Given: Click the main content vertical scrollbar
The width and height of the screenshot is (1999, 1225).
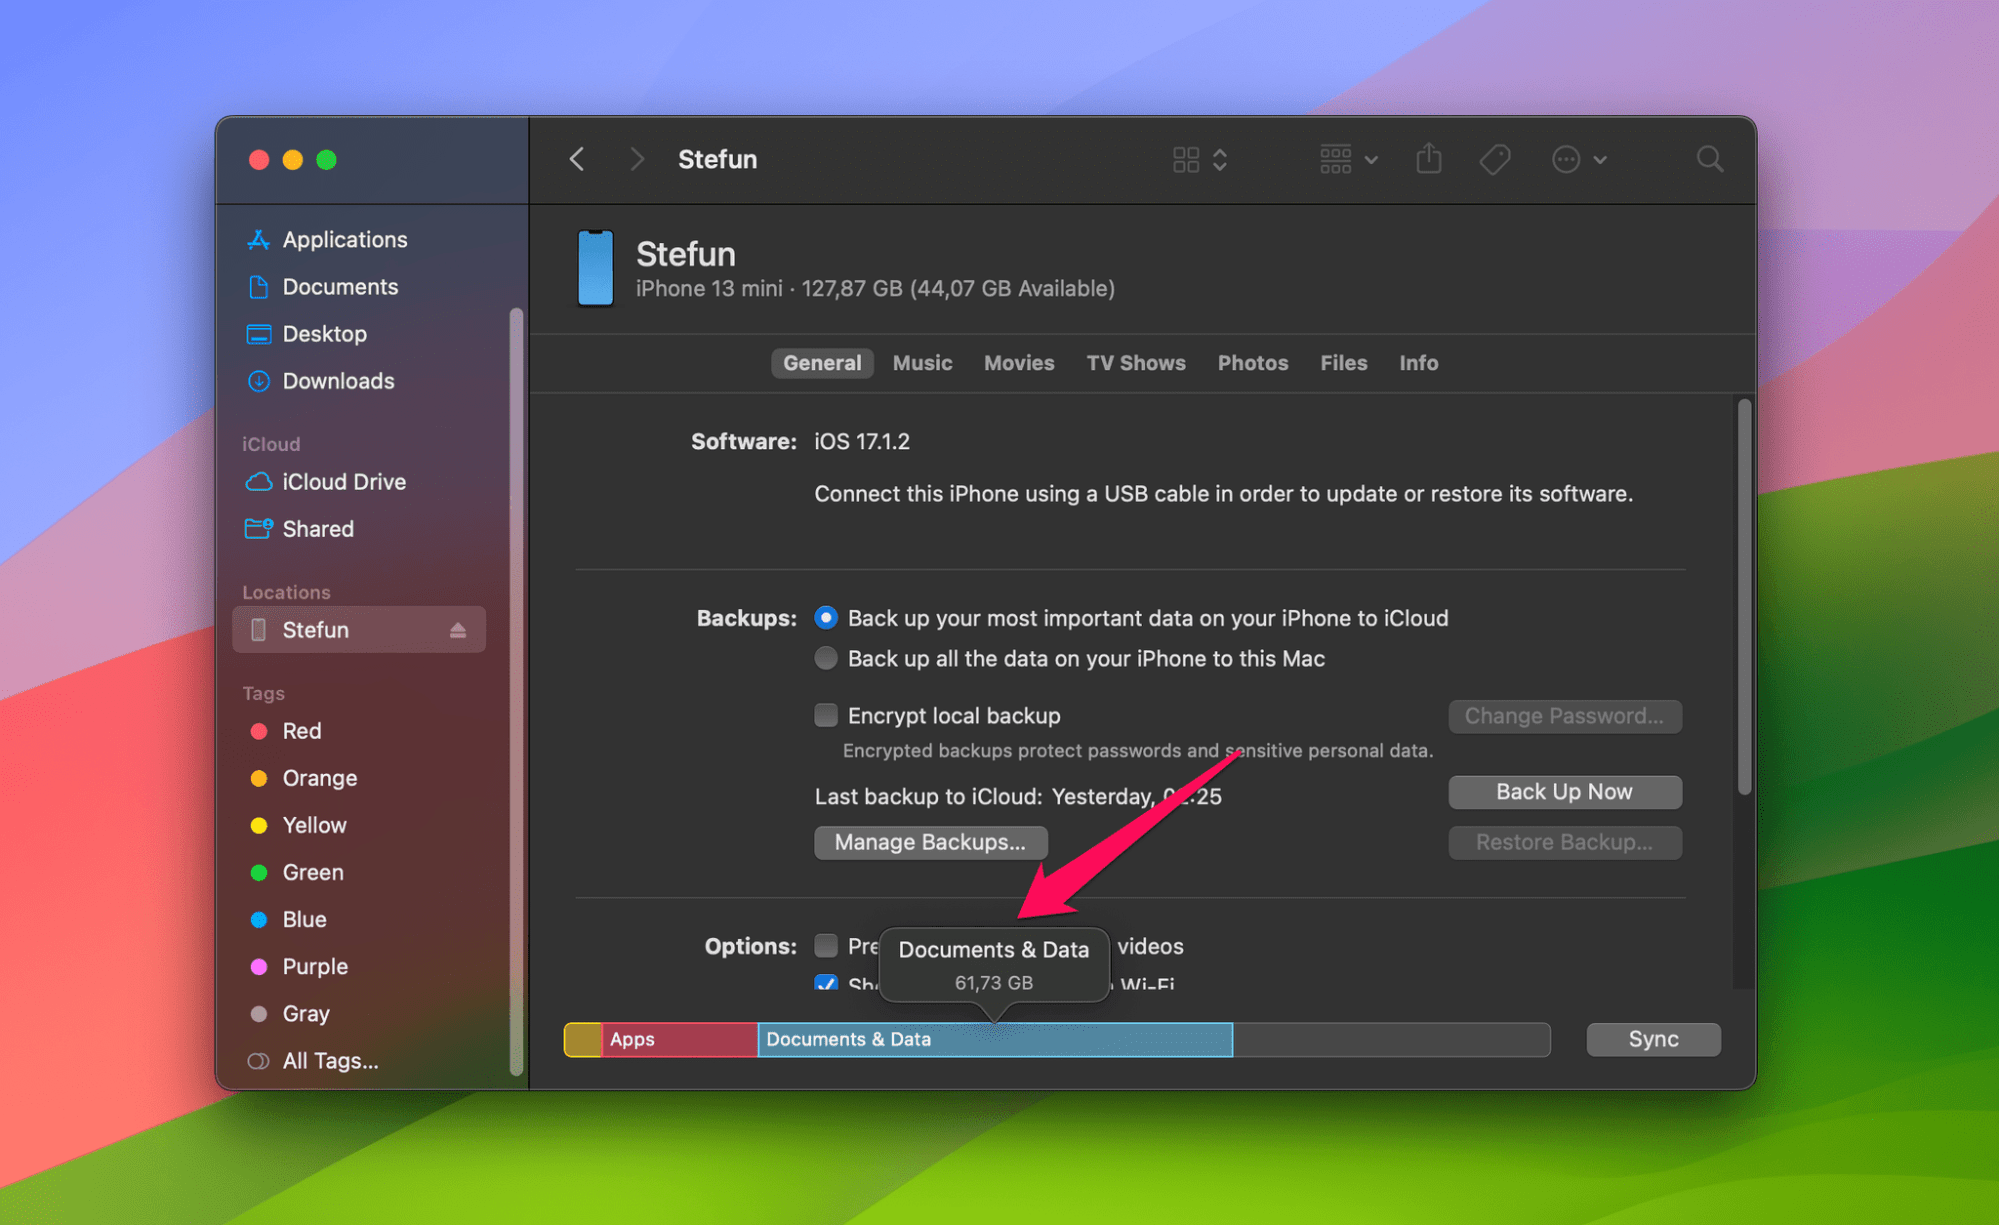Looking at the screenshot, I should tap(1743, 596).
